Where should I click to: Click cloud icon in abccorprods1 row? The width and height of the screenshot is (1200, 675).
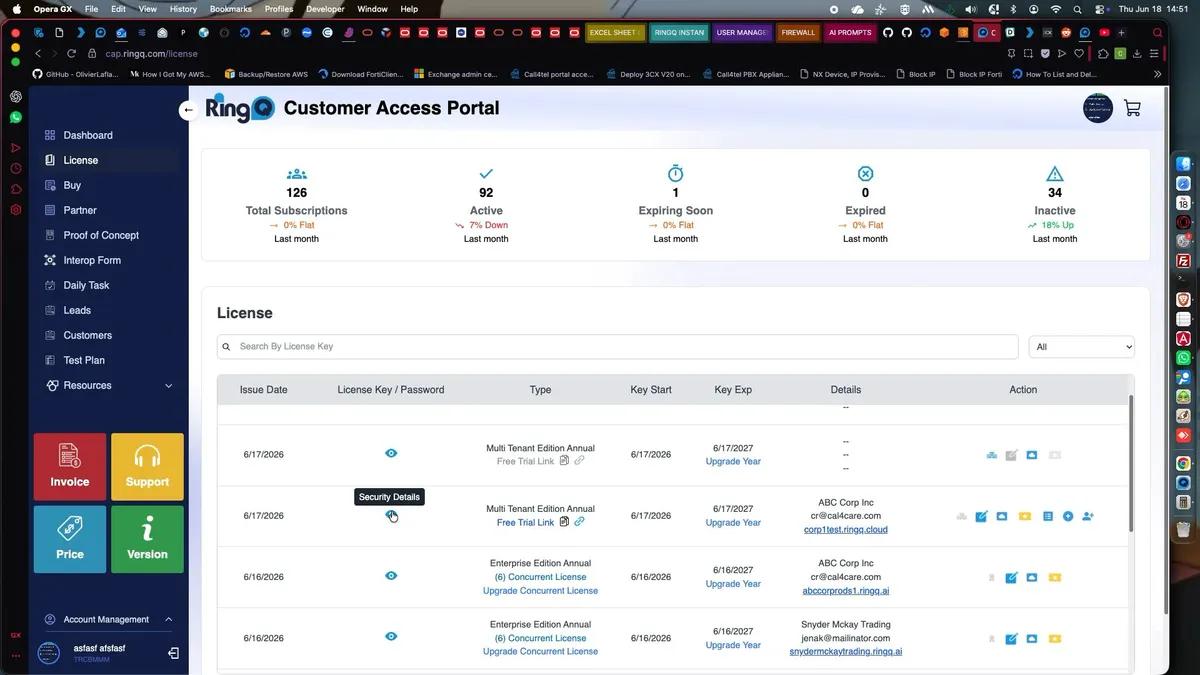pyautogui.click(x=1032, y=577)
